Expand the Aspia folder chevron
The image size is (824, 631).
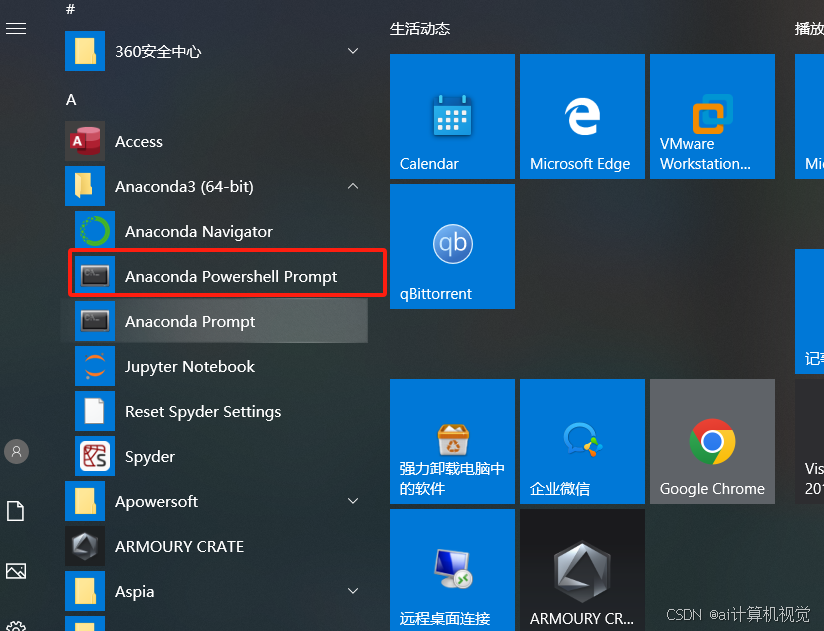353,591
